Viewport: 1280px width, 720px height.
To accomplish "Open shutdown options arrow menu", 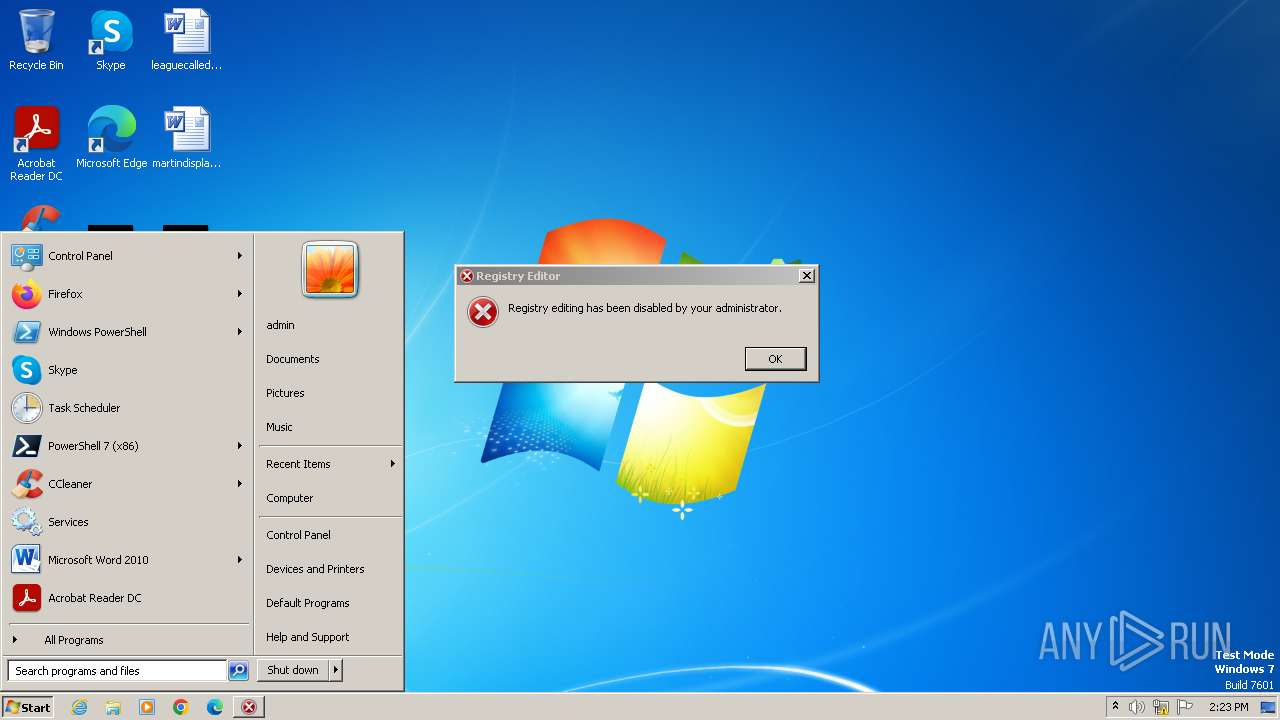I will [336, 670].
